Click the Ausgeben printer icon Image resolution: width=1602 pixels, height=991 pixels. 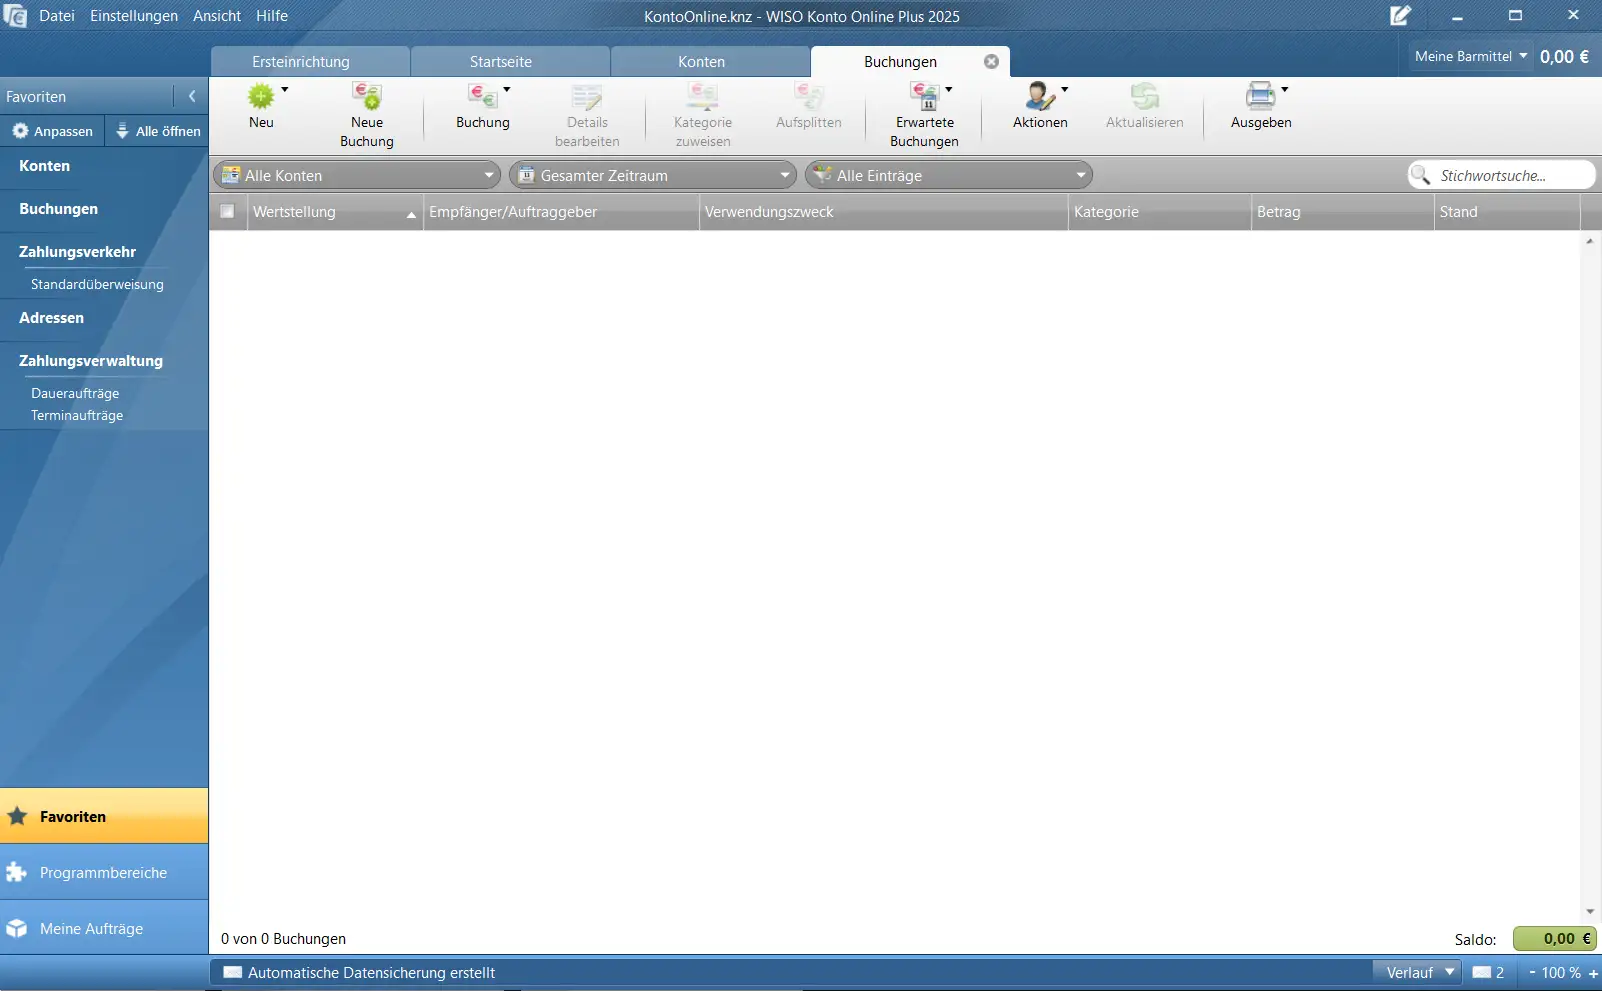coord(1260,97)
